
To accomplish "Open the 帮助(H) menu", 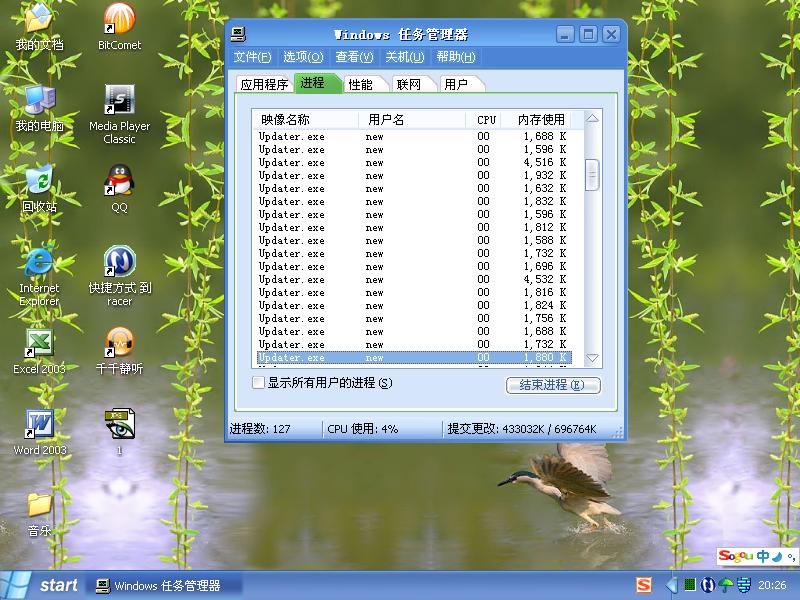I will [456, 57].
